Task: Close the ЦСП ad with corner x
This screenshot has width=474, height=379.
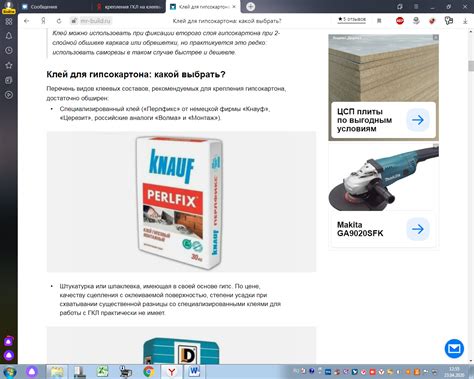Action: [435, 38]
